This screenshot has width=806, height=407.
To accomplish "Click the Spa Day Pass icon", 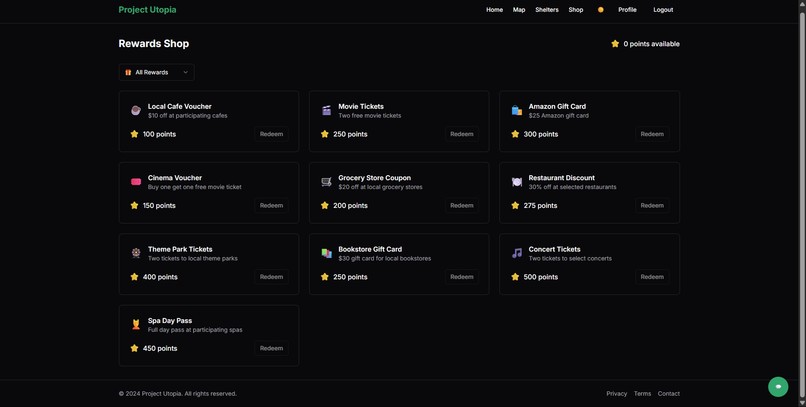I will [136, 324].
